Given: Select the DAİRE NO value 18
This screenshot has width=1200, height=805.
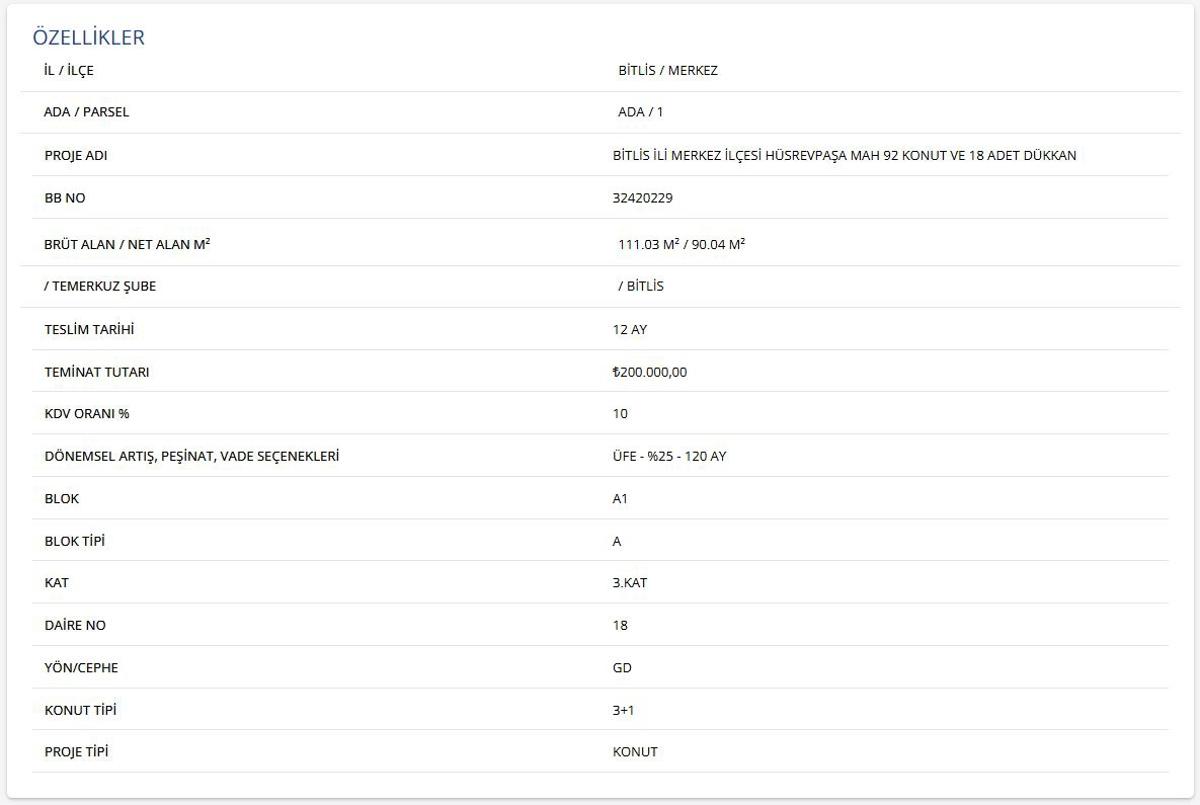Looking at the screenshot, I should coord(620,625).
